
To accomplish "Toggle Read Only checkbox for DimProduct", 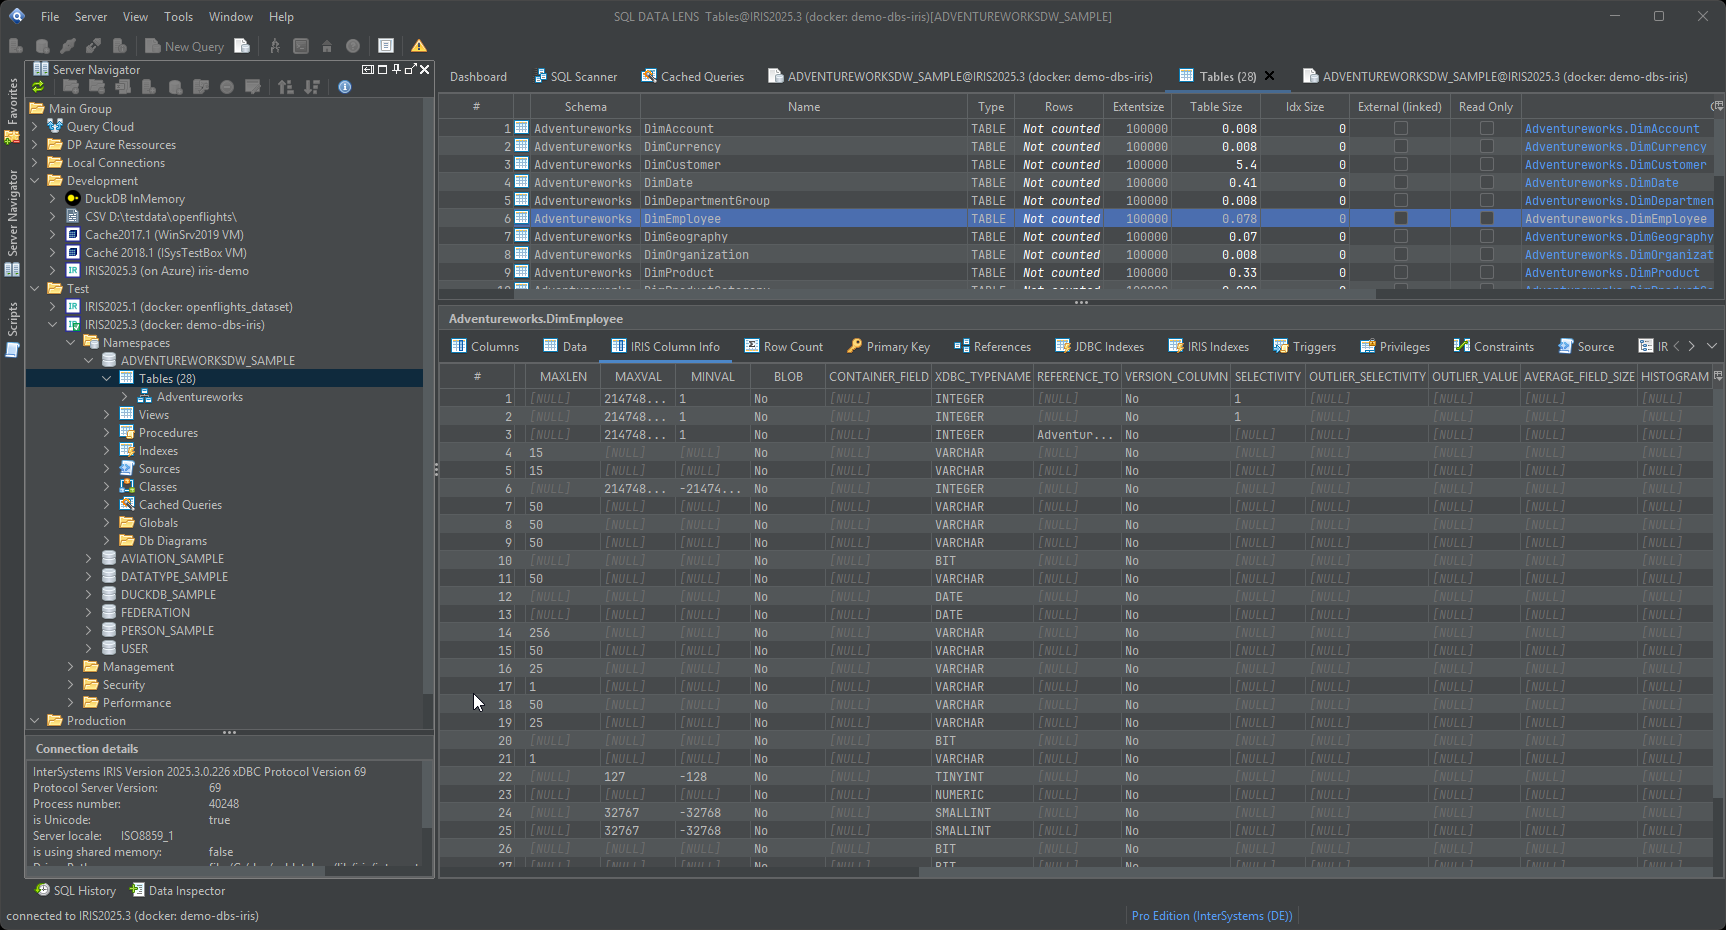I will coord(1487,272).
